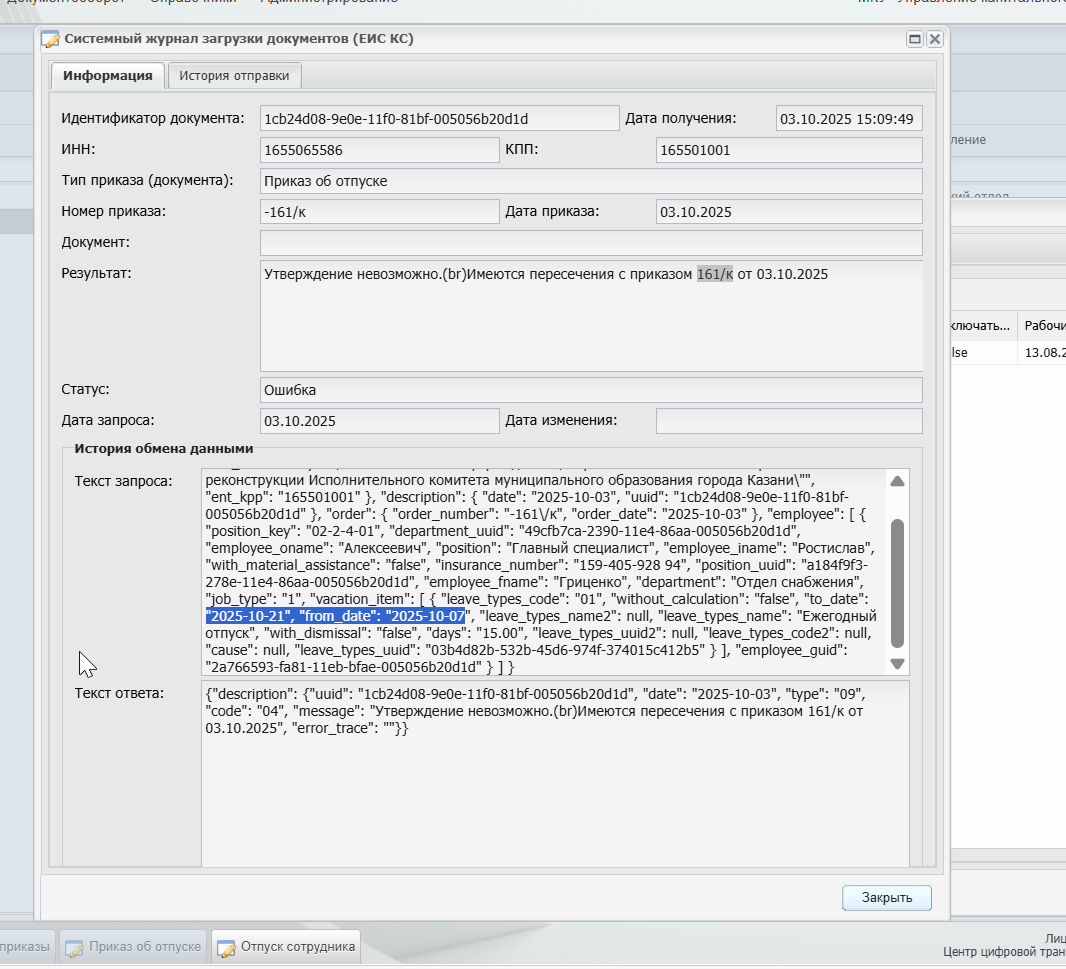Click the 13.08 cell in background table
The image size is (1066, 969).
point(1044,352)
